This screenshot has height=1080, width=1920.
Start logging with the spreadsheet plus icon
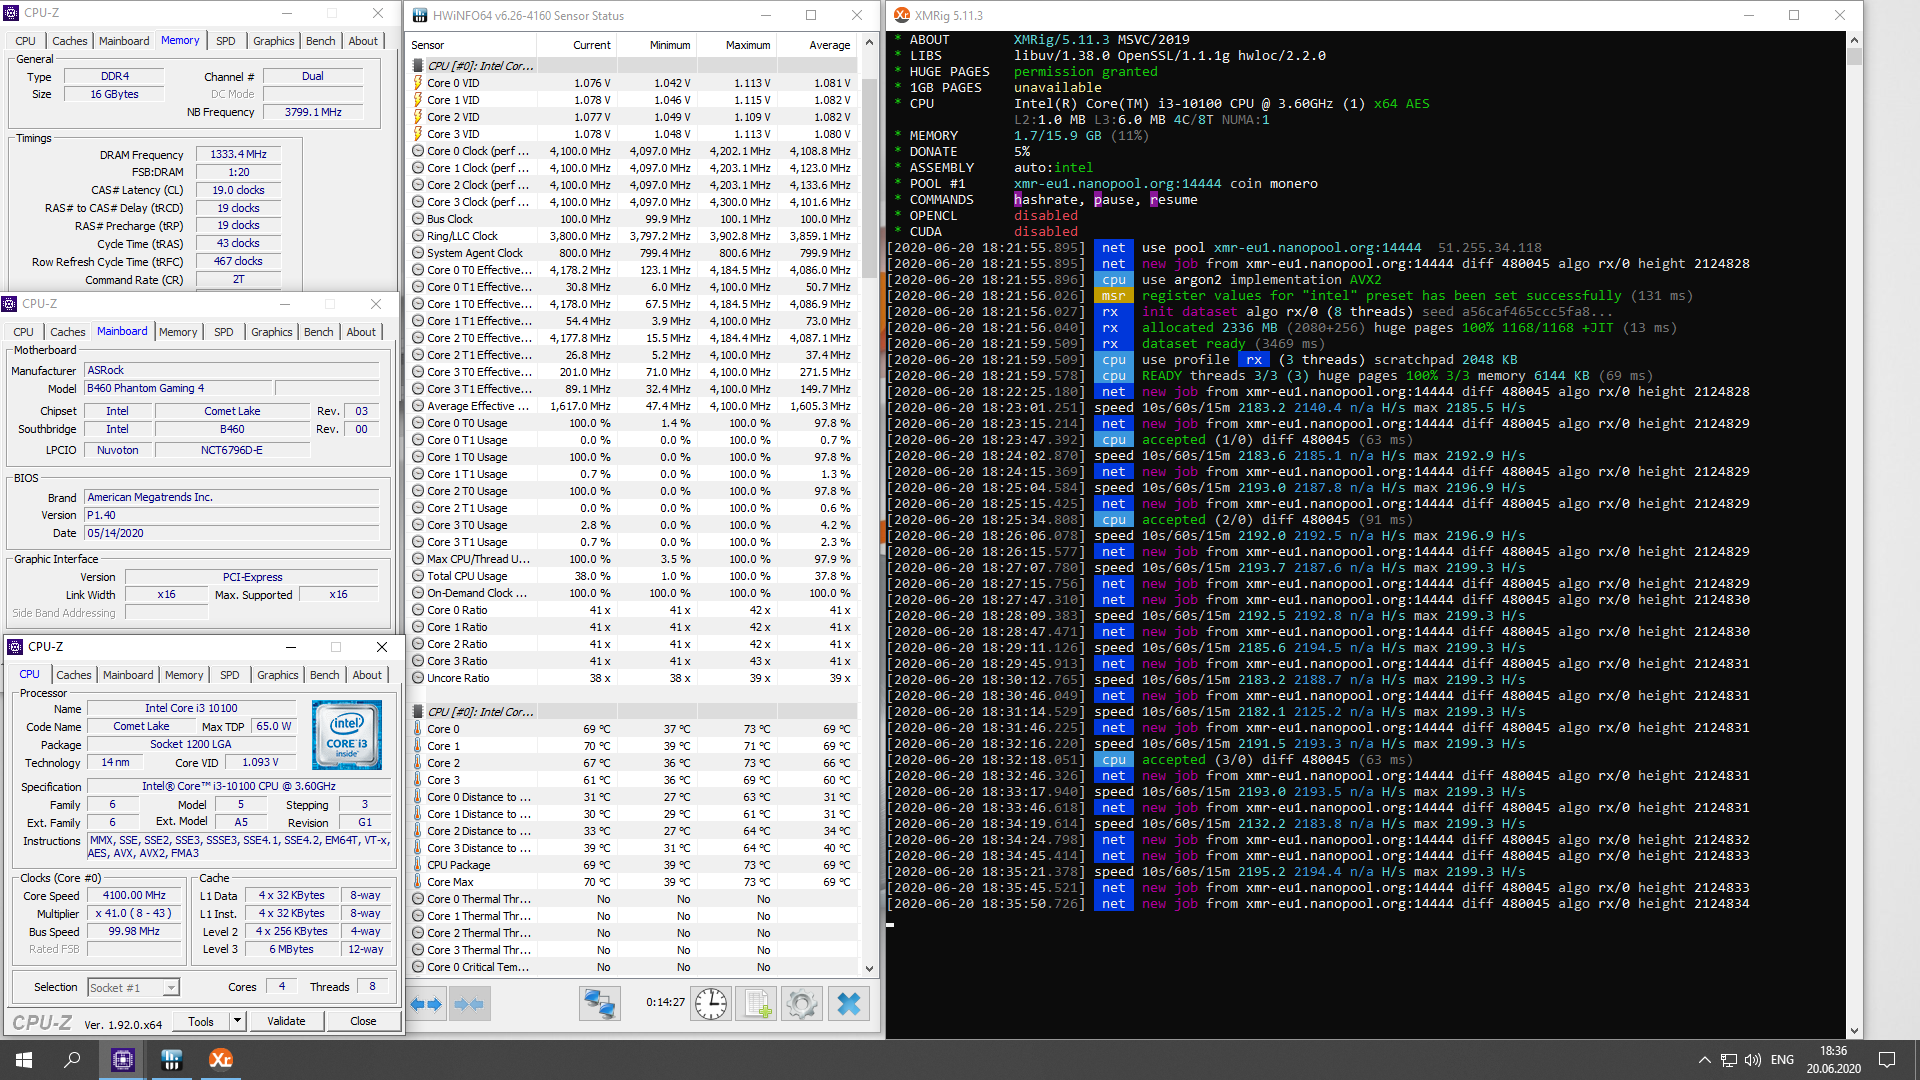point(757,1004)
